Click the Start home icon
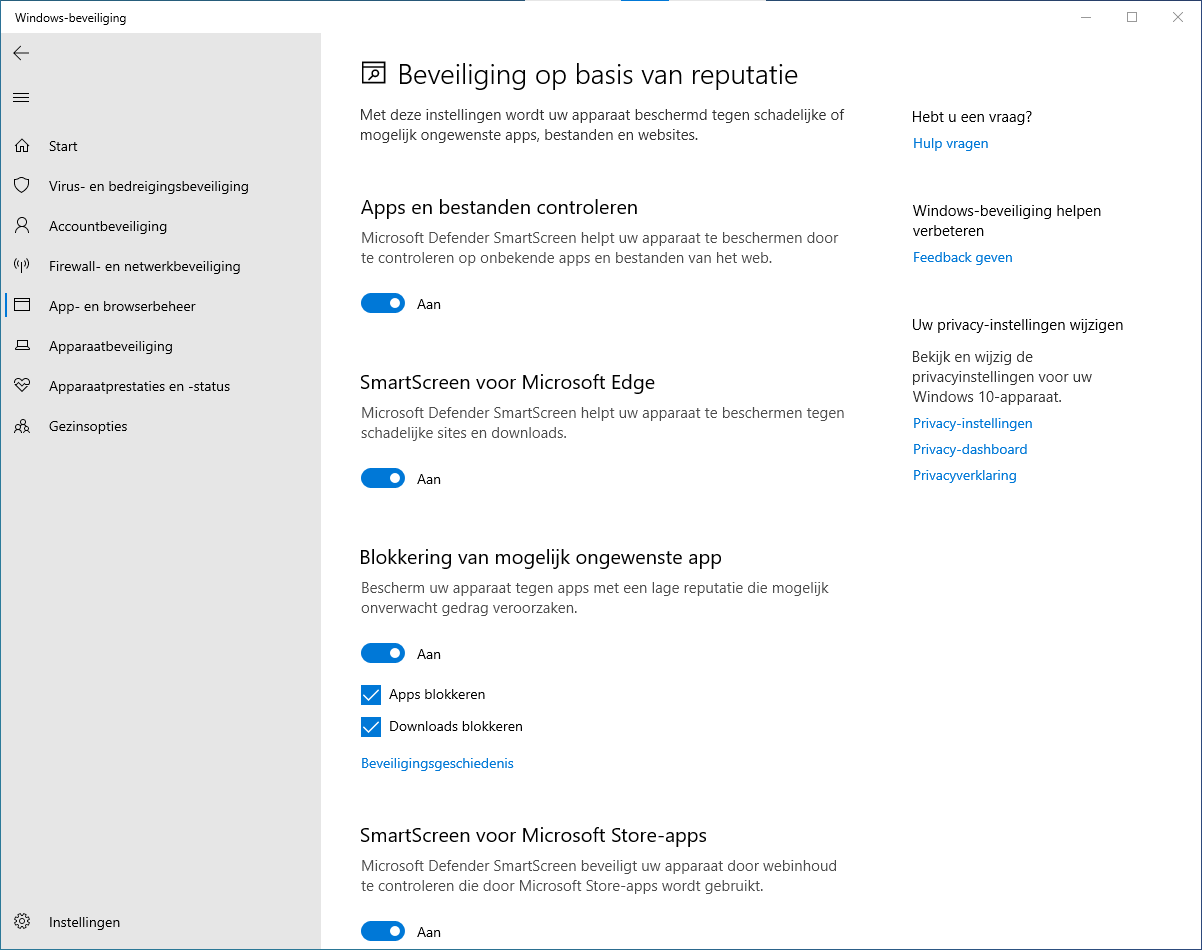Viewport: 1202px width, 950px height. pyautogui.click(x=22, y=146)
